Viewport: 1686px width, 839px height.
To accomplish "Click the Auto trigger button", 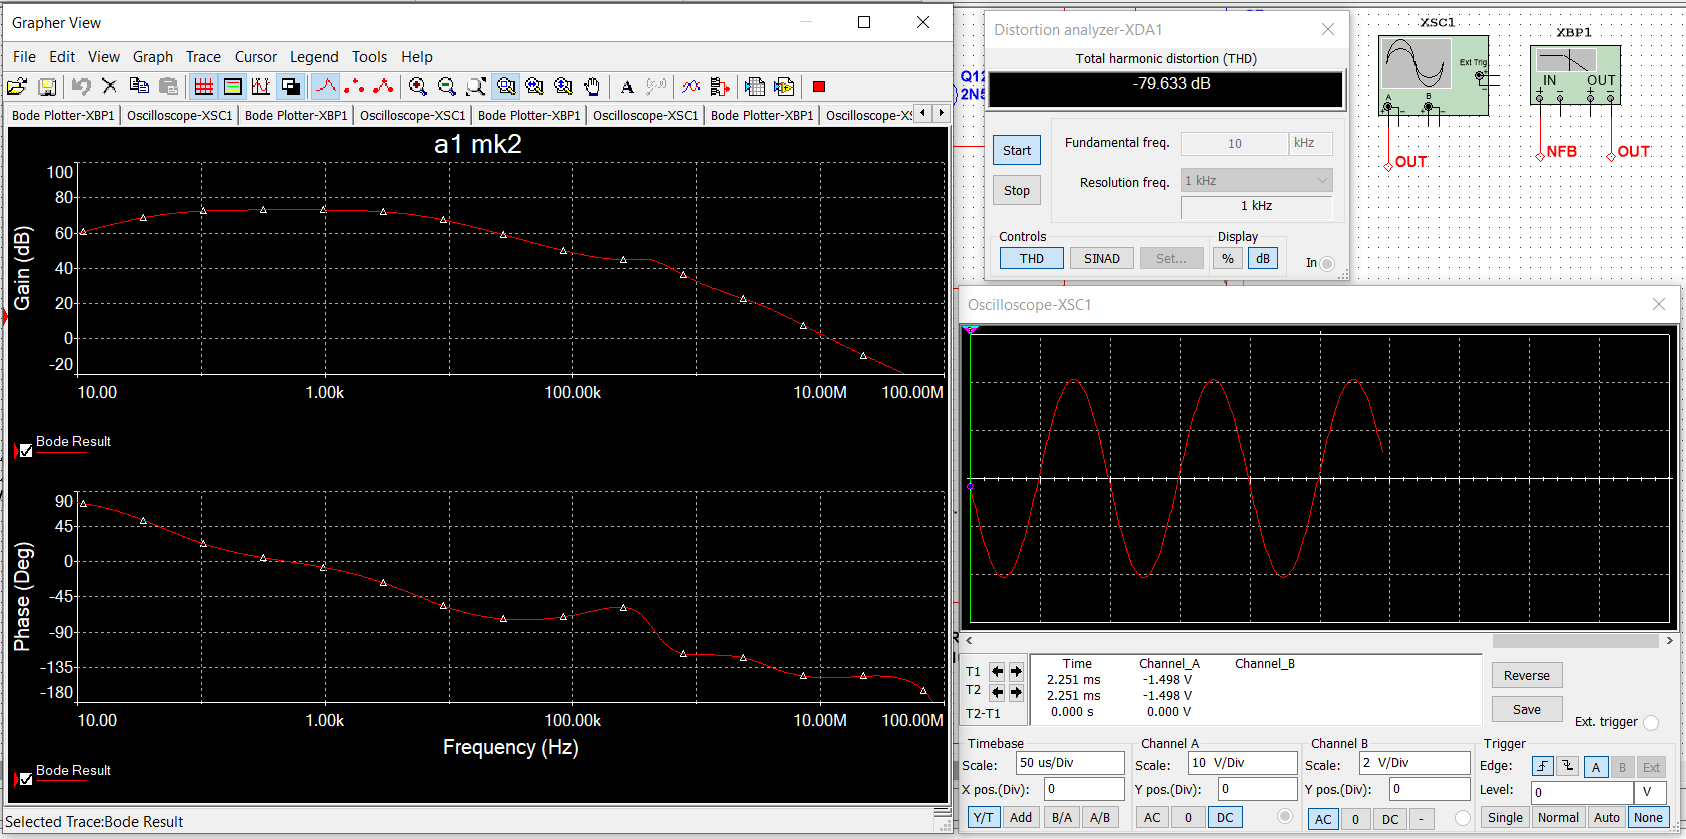I will pyautogui.click(x=1607, y=817).
